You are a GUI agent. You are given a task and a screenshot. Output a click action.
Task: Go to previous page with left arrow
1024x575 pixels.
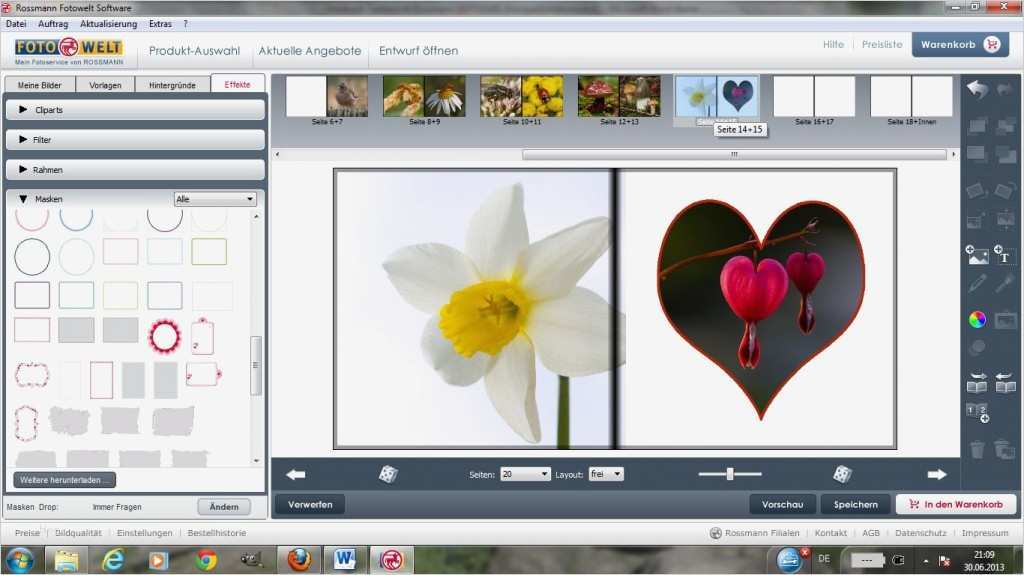tap(296, 474)
